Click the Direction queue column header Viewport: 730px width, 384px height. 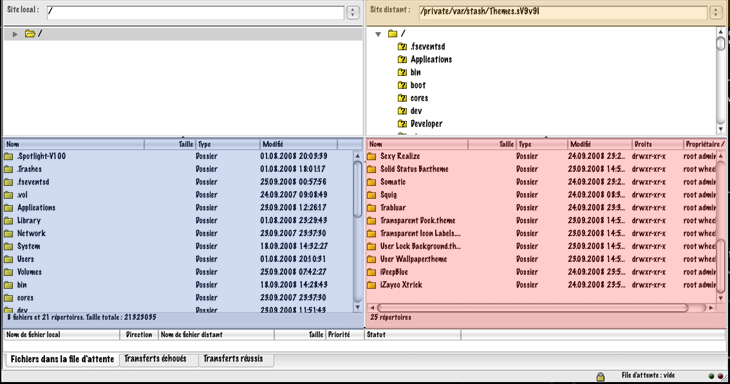coord(139,335)
